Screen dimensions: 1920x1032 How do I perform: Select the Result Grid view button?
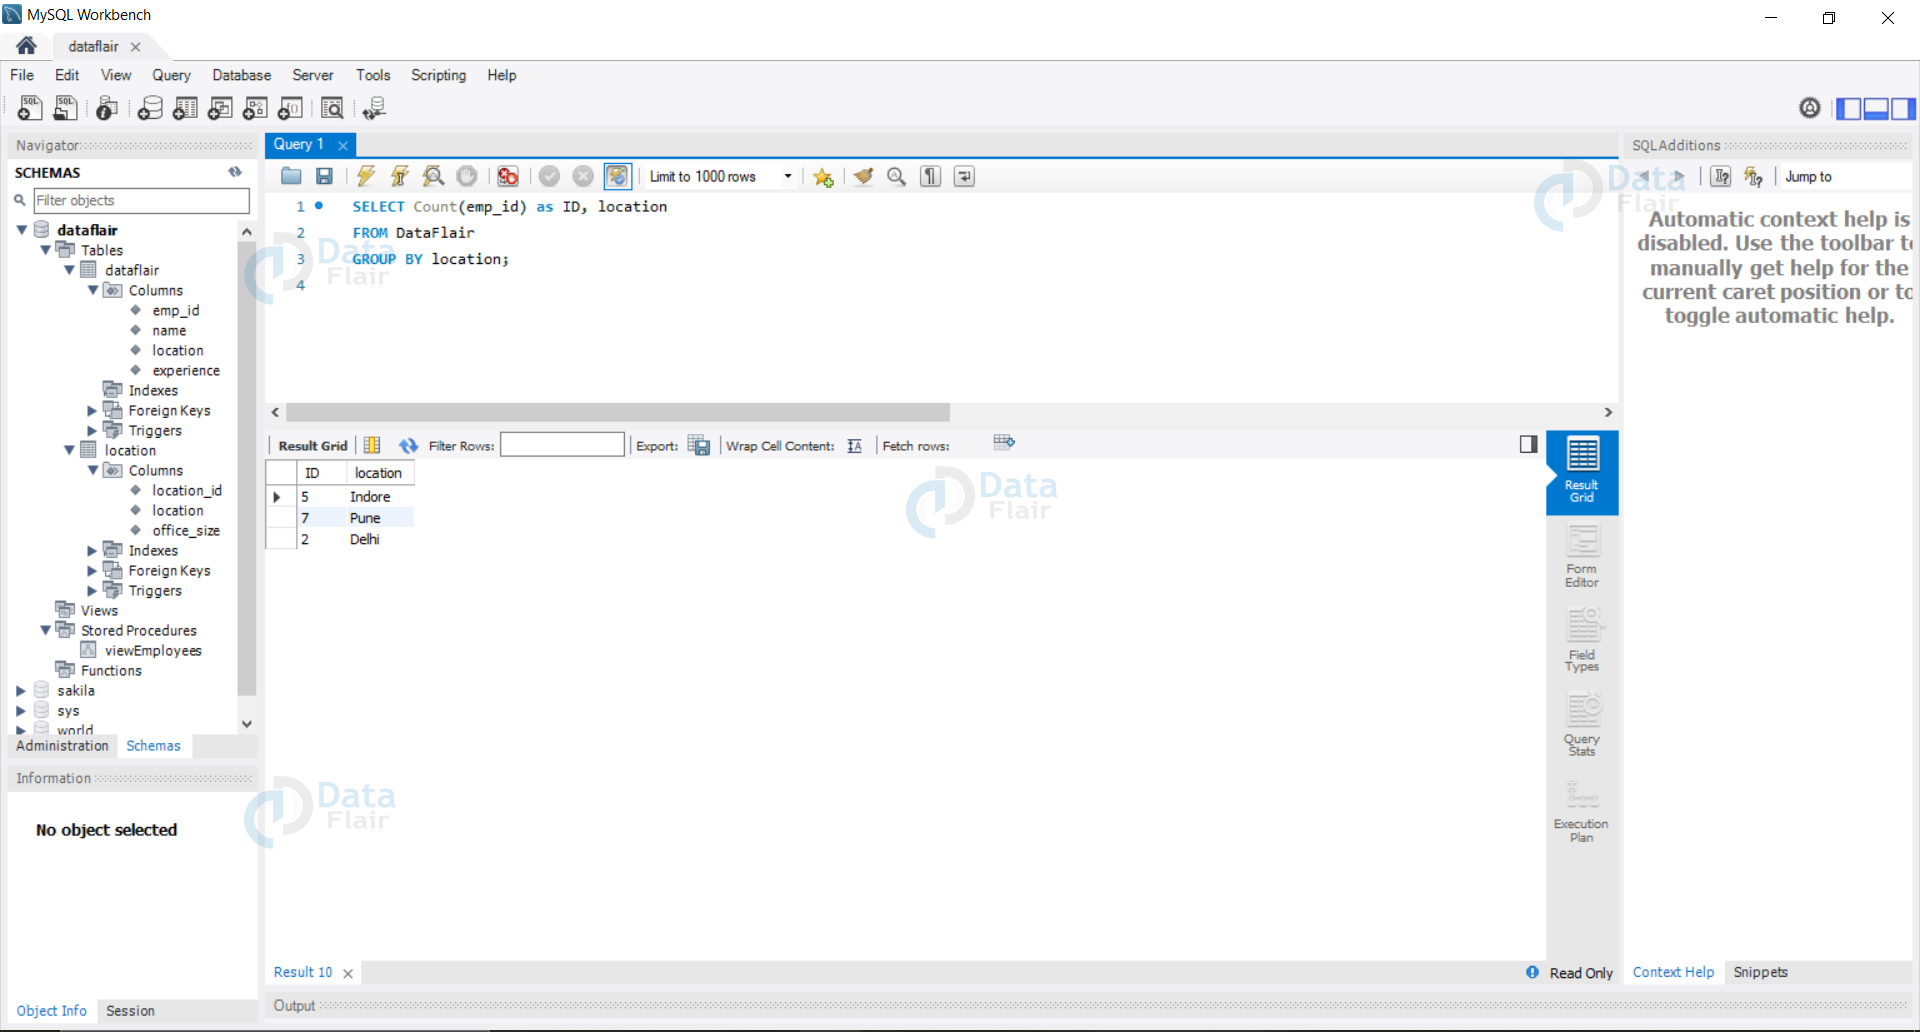pyautogui.click(x=1582, y=472)
